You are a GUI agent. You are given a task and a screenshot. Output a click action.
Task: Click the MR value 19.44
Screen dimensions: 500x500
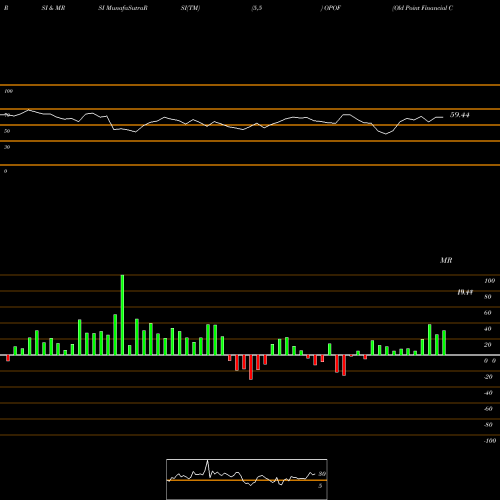(465, 292)
